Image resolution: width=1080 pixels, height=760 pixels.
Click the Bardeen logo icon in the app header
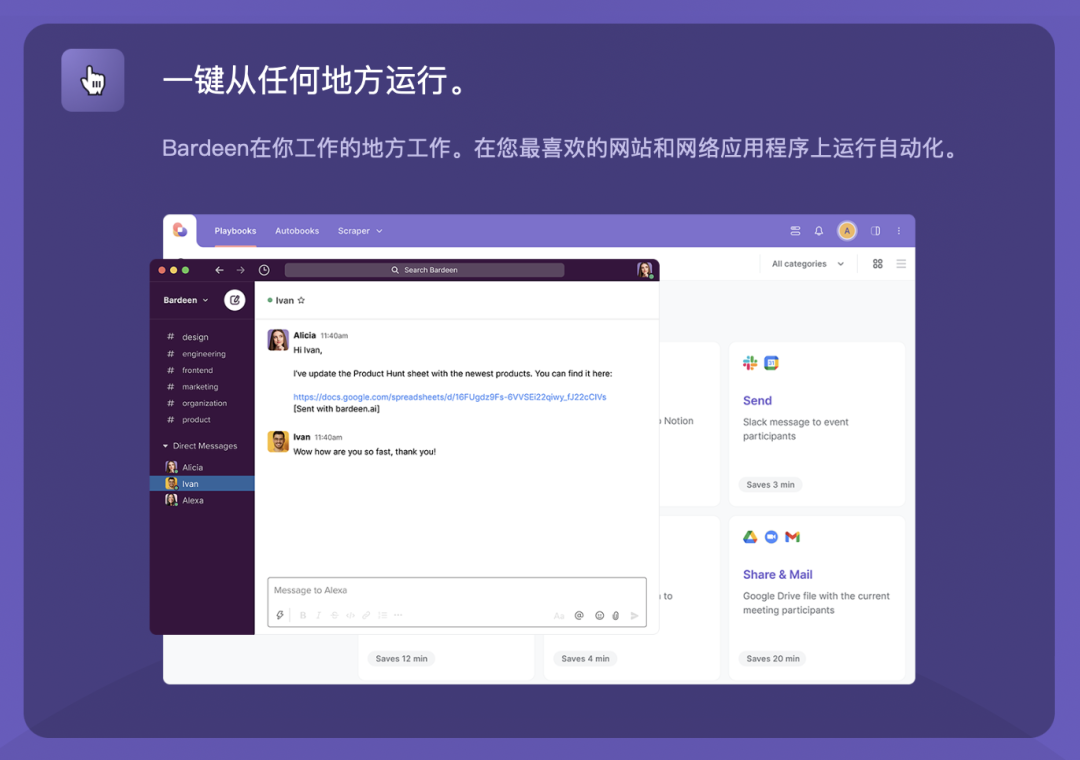[180, 230]
